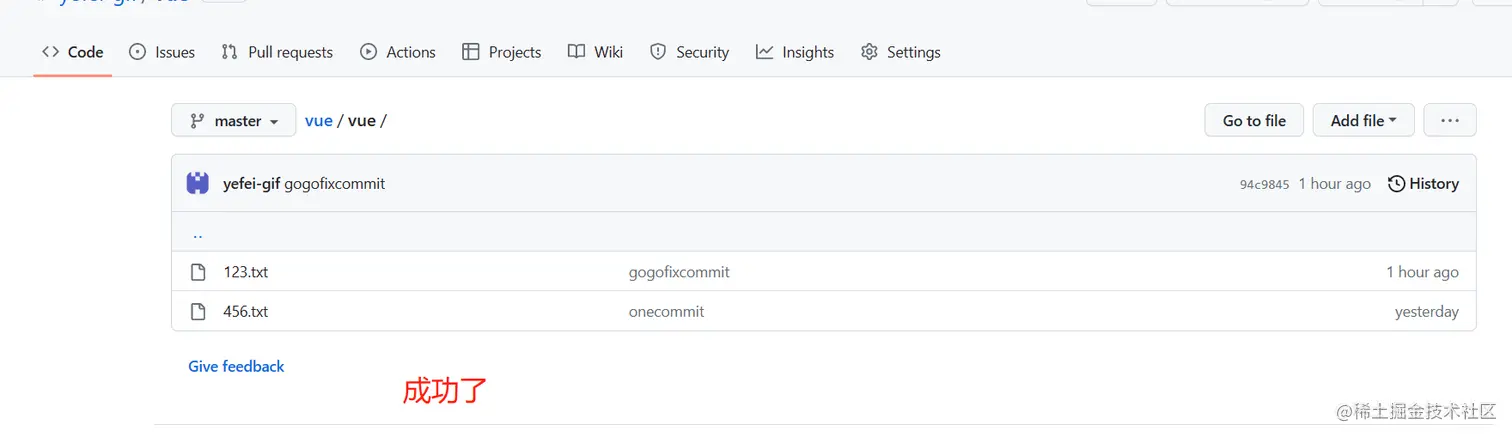Open commit hash 94c9845
Viewport: 1512px width, 437px height.
click(1264, 185)
